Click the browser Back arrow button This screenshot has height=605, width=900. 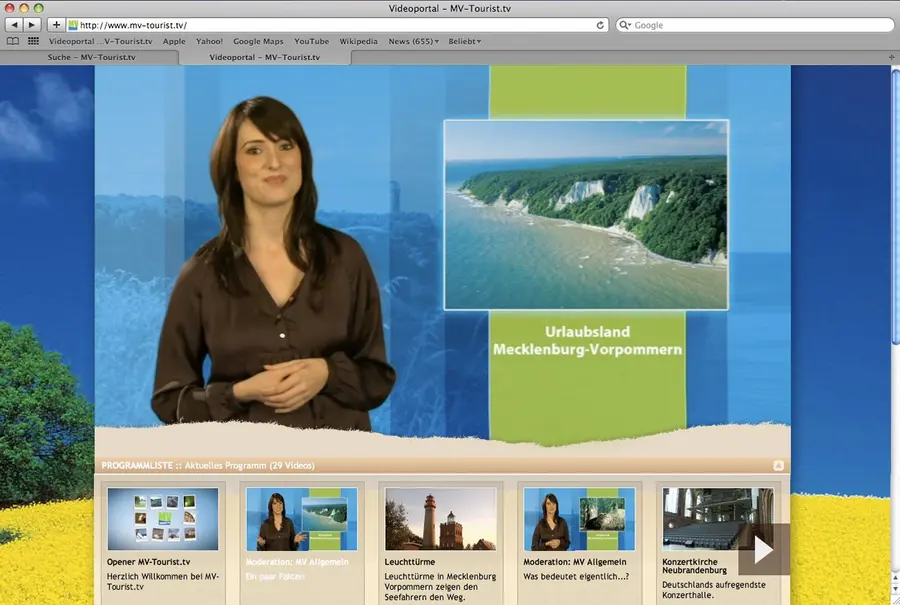click(x=14, y=25)
